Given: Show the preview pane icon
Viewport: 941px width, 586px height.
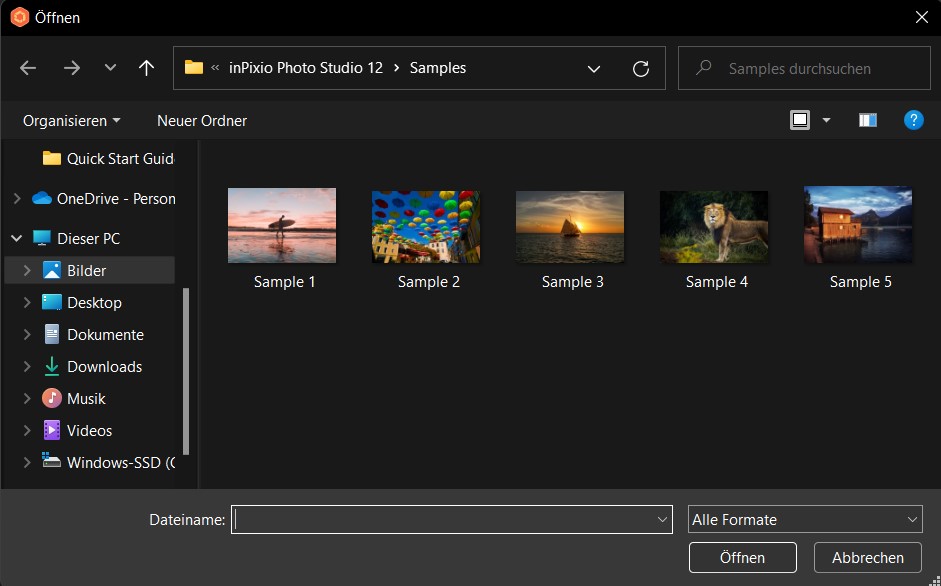Looking at the screenshot, I should pos(867,119).
